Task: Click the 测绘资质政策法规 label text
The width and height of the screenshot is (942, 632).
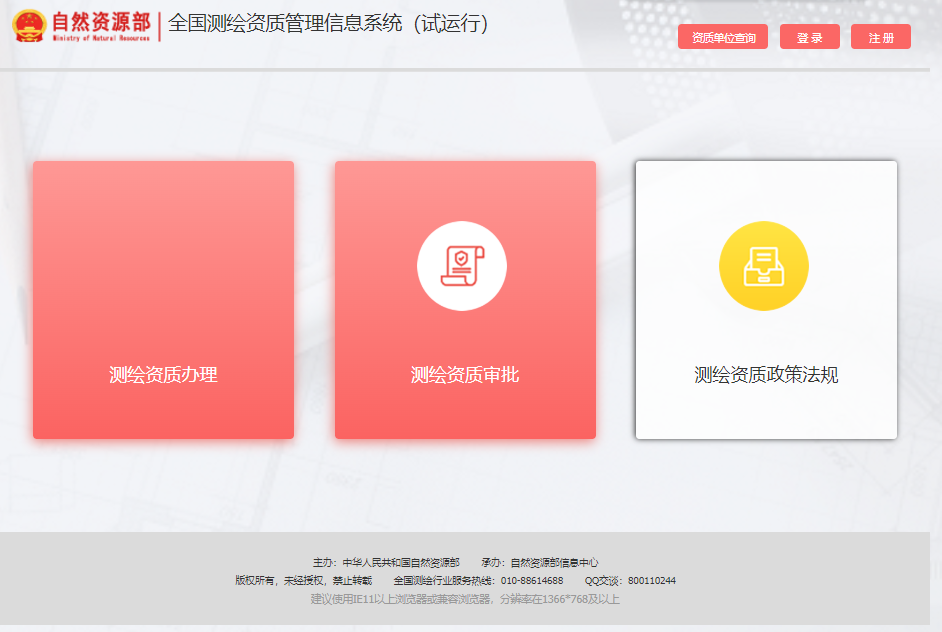Action: pyautogui.click(x=766, y=375)
